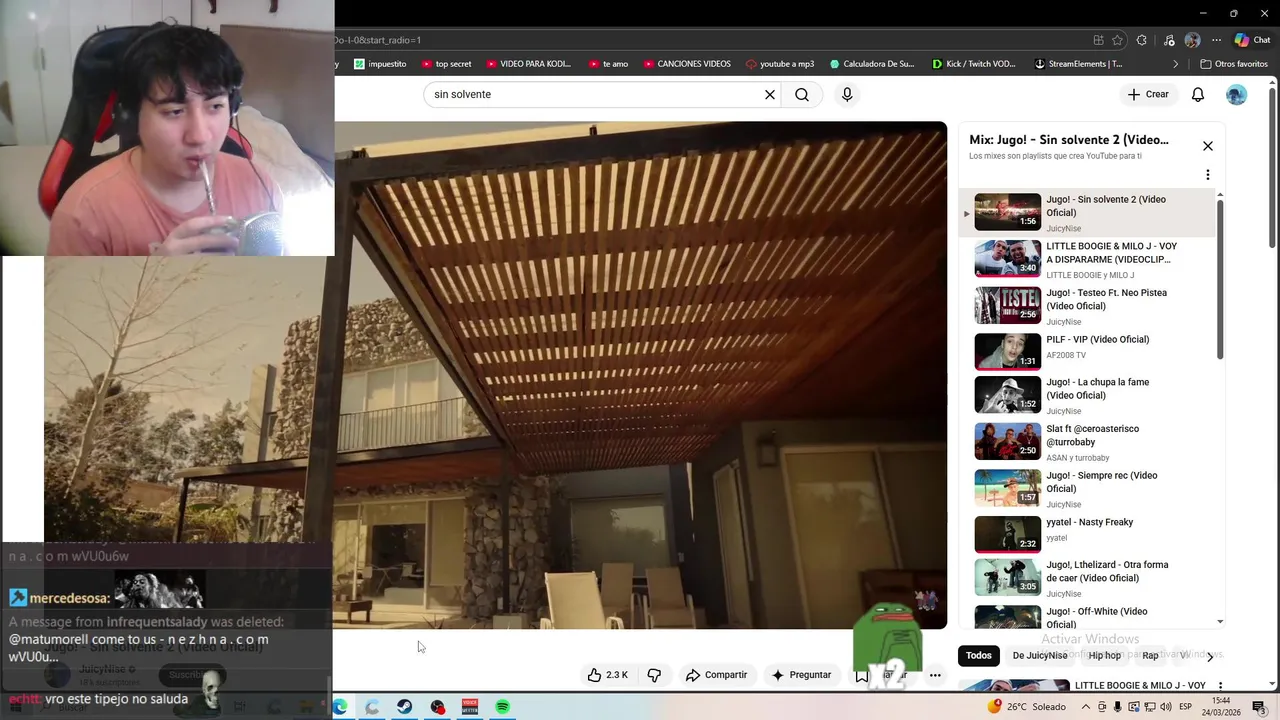This screenshot has width=1280, height=720.
Task: Clear the YouTube search box text
Action: pos(770,94)
